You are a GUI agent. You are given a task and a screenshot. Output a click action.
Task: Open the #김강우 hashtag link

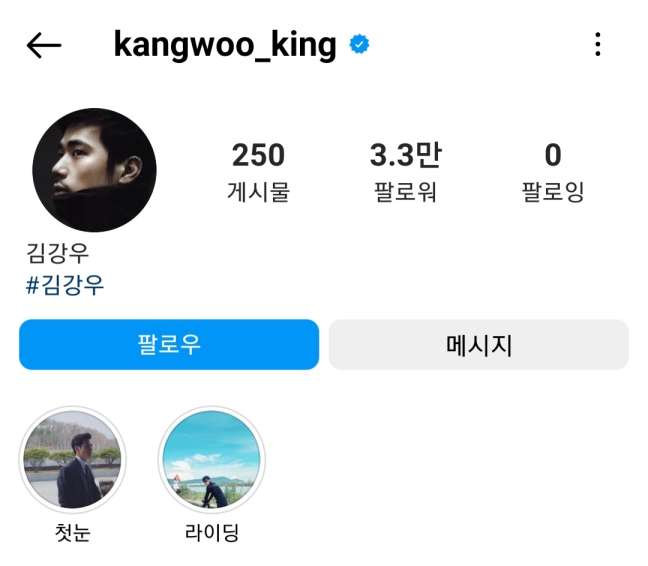pyautogui.click(x=65, y=285)
